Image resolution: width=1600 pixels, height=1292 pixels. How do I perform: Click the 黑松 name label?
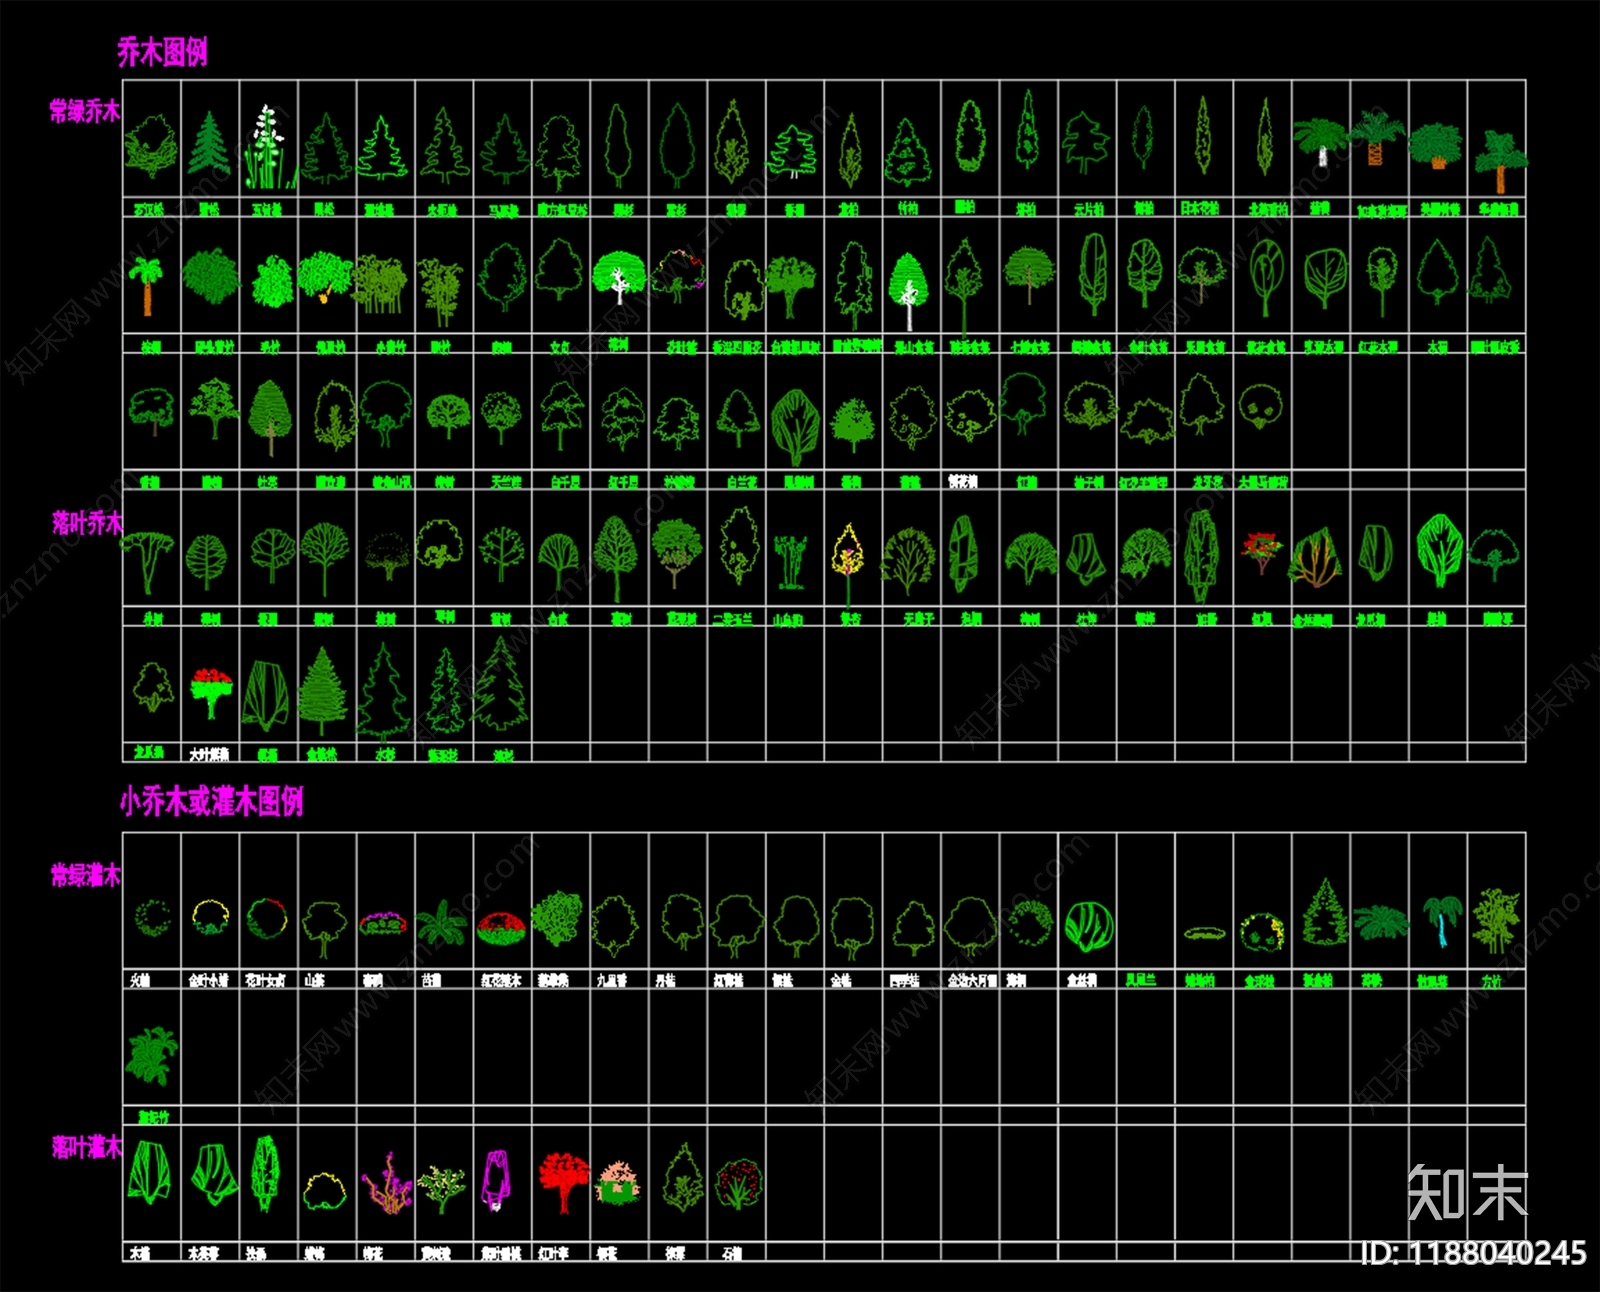324,209
